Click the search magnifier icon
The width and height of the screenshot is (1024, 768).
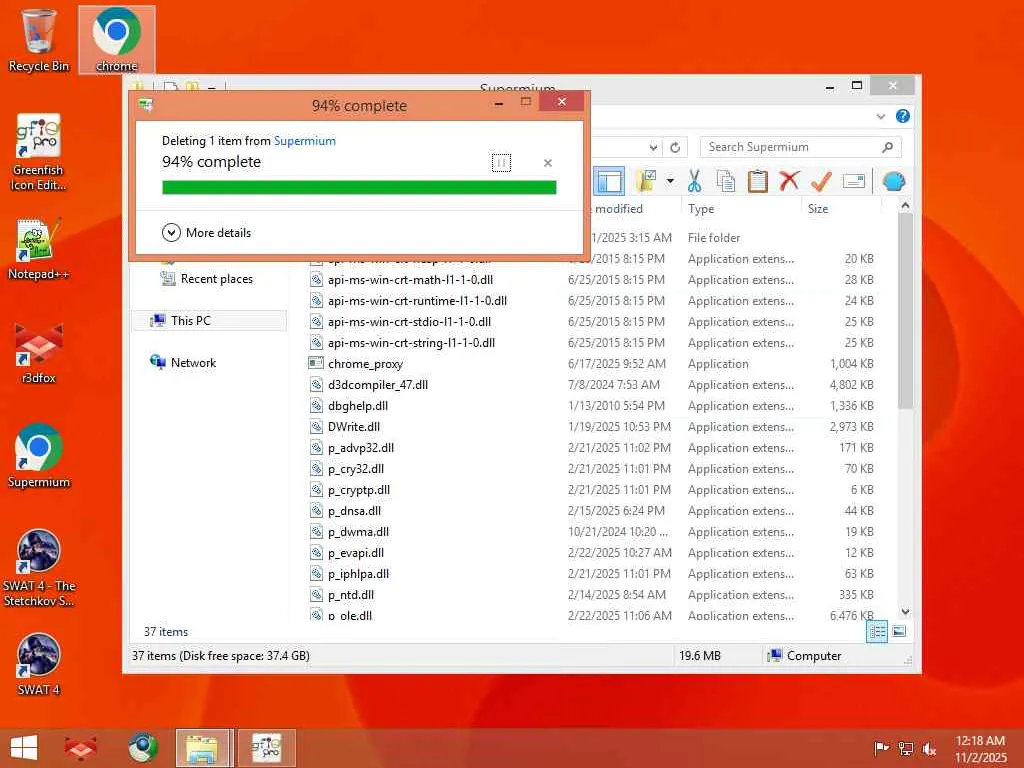click(887, 147)
